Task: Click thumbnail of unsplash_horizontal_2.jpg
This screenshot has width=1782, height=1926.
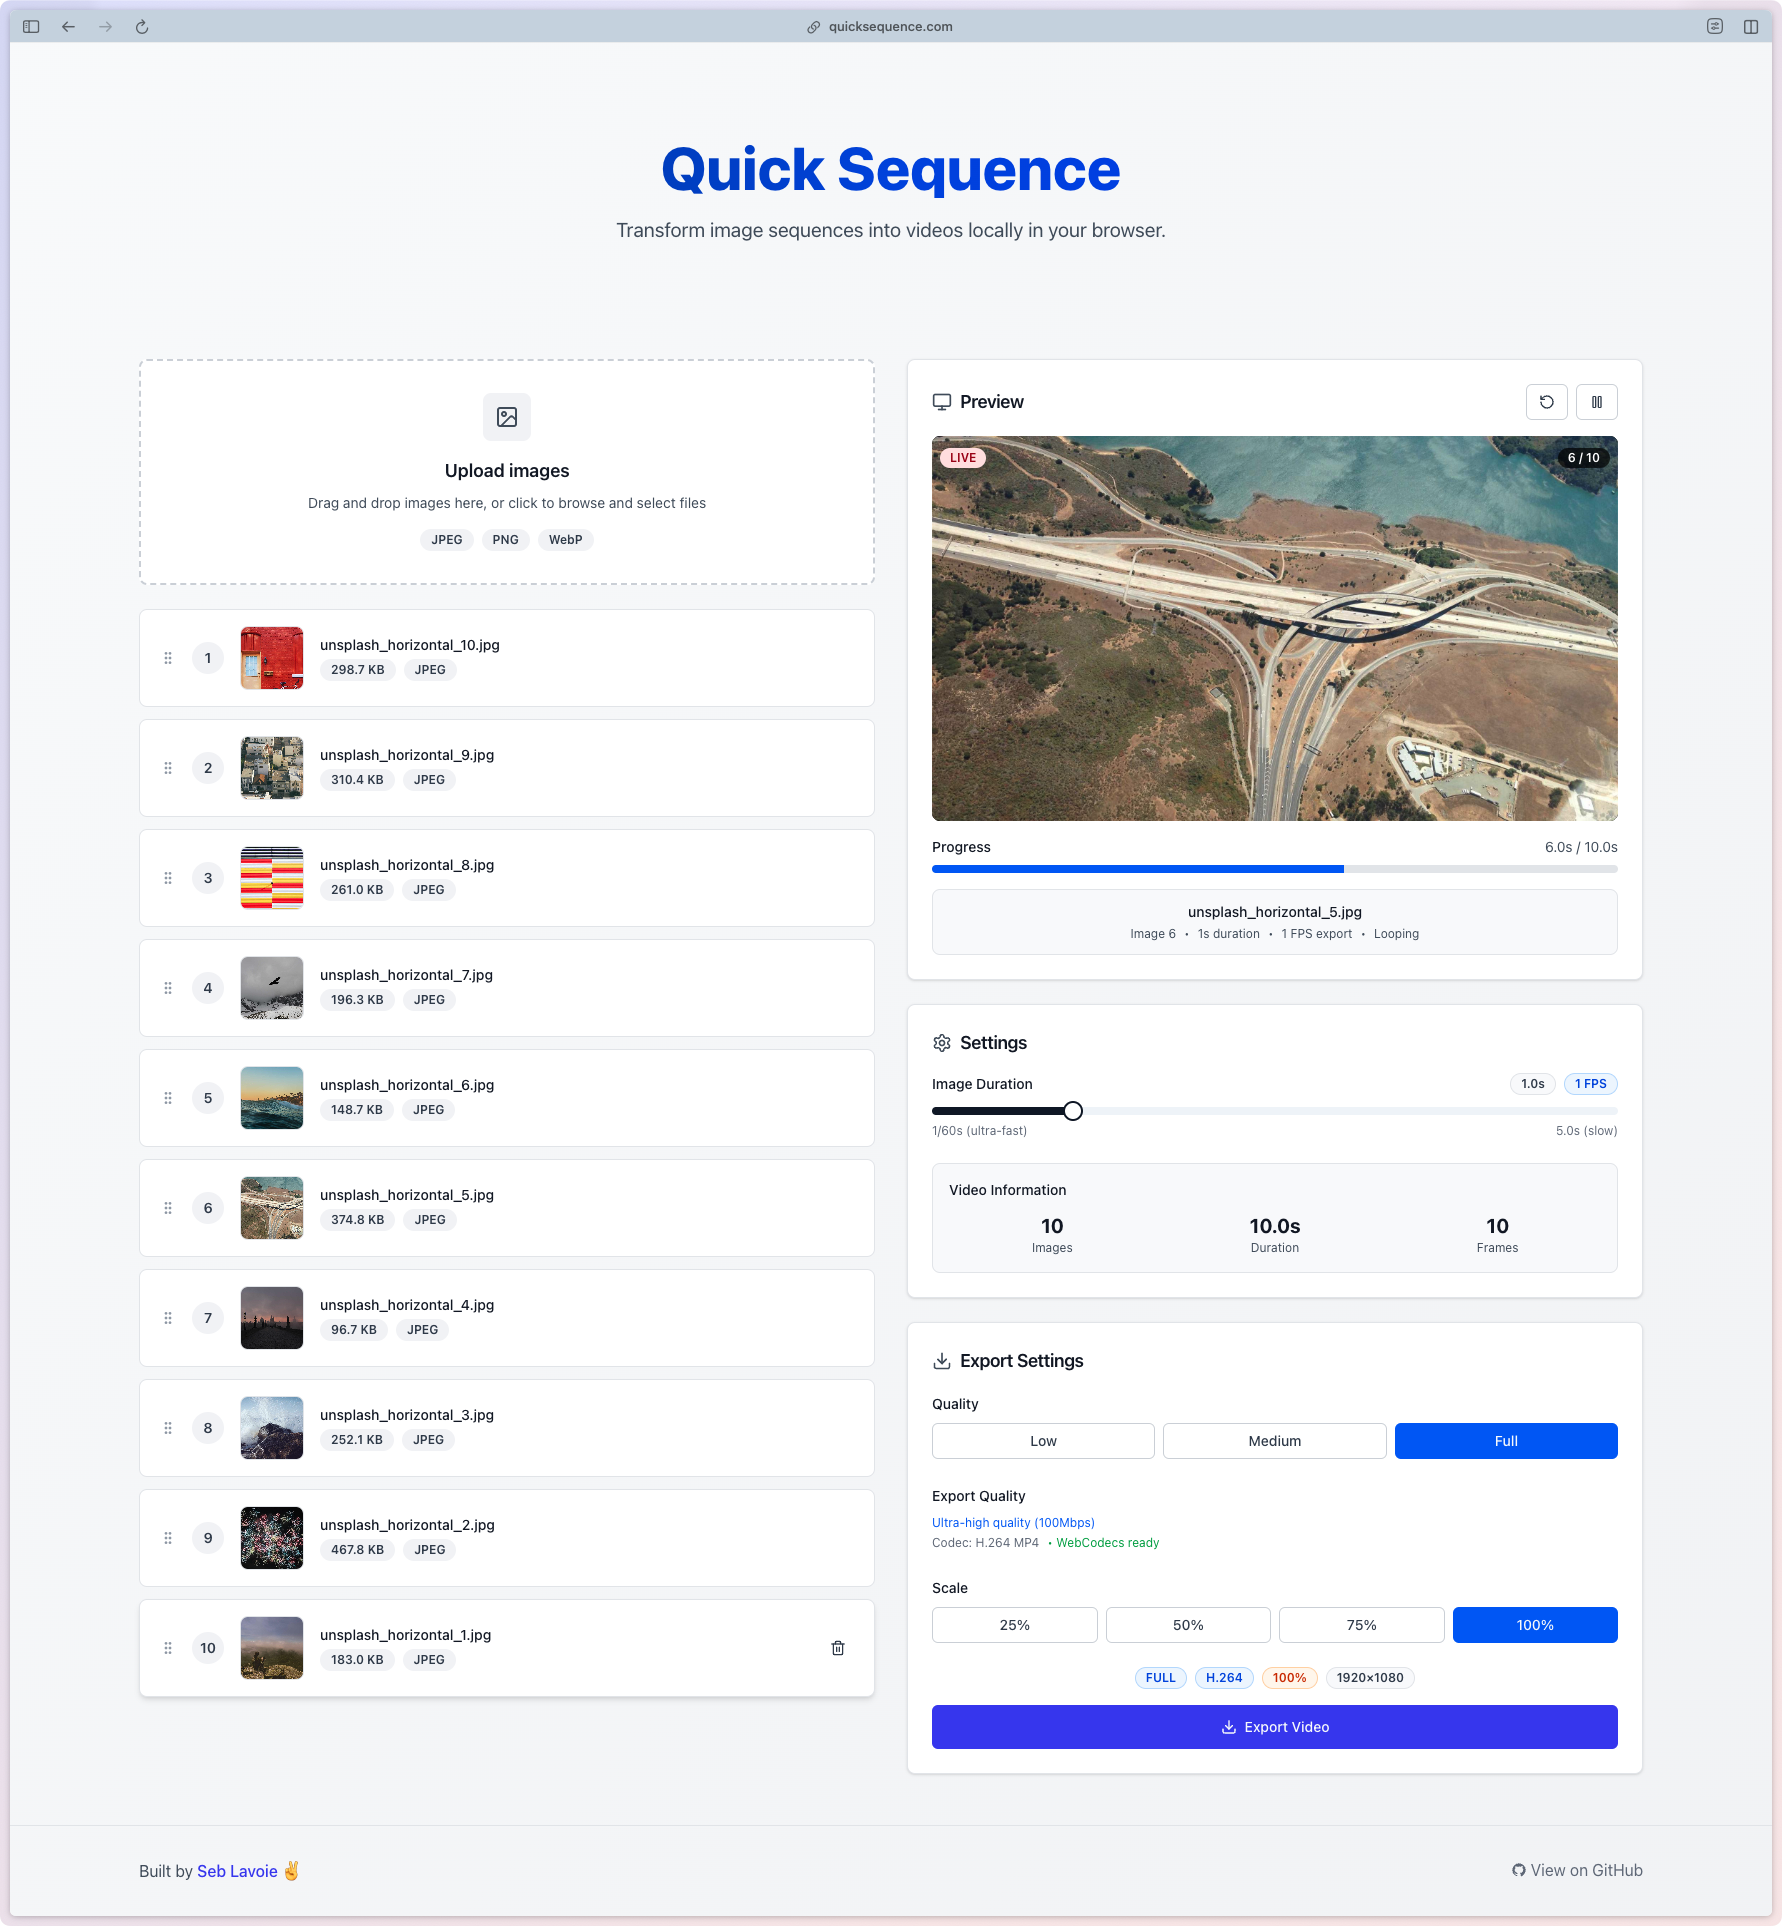Action: point(272,1538)
